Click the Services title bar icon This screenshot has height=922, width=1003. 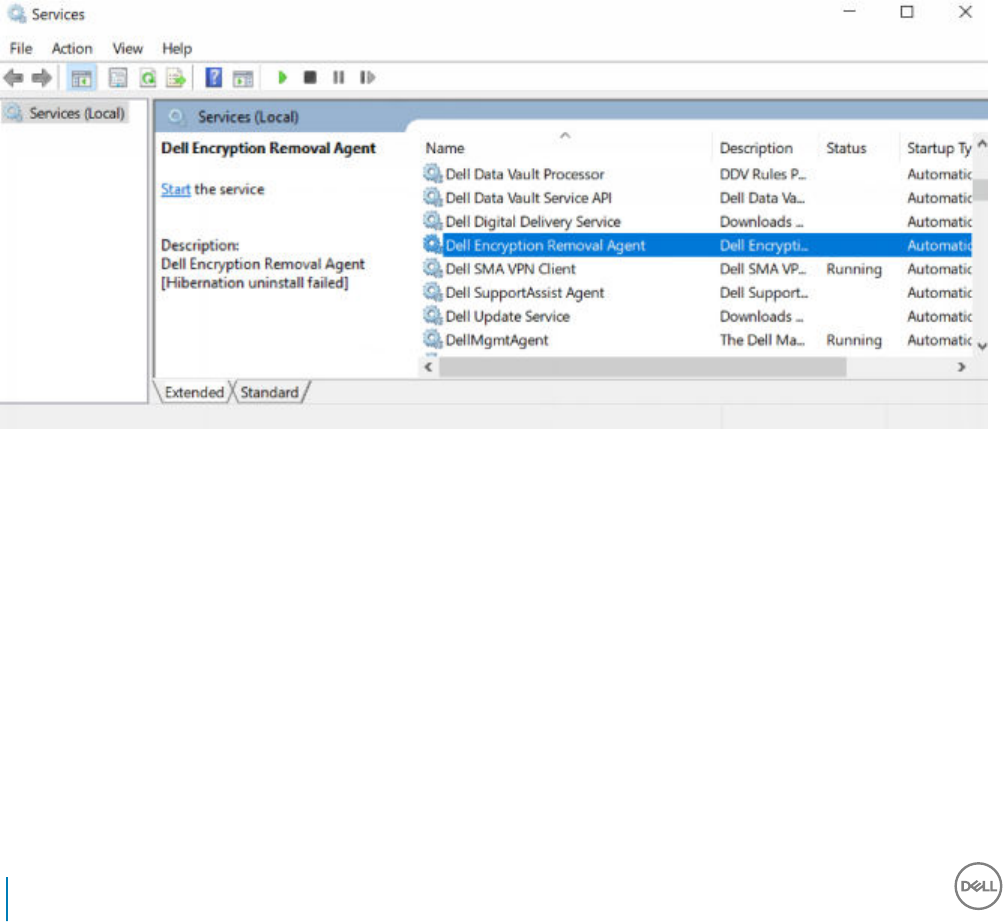(x=17, y=13)
